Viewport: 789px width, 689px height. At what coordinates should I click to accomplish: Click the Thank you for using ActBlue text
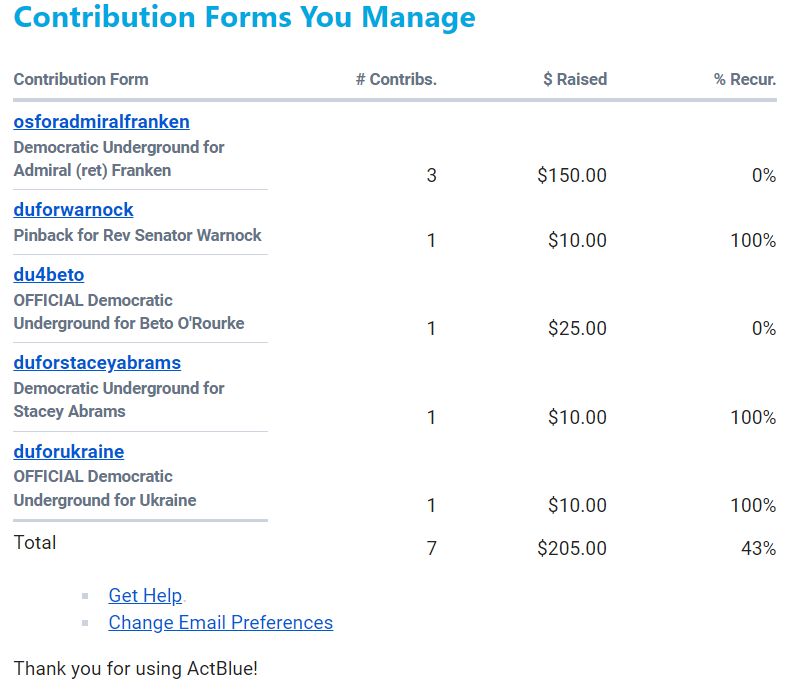click(x=135, y=669)
